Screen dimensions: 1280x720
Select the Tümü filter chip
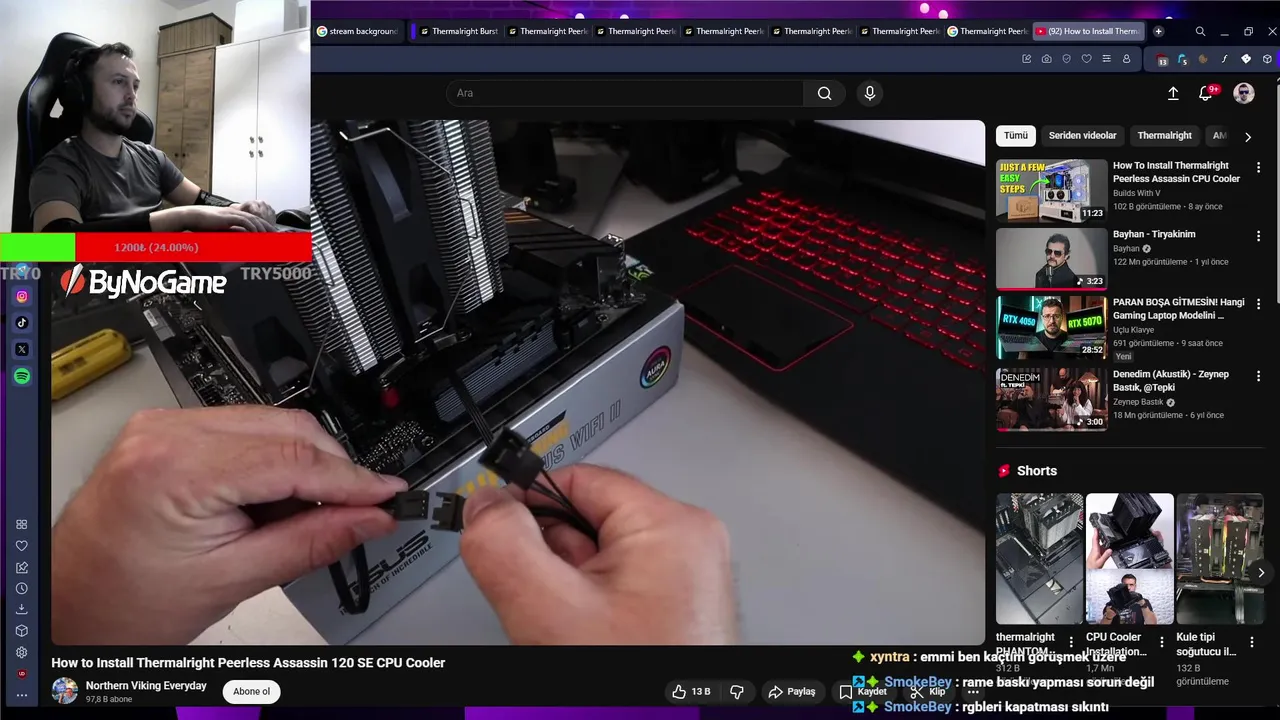tap(1016, 135)
